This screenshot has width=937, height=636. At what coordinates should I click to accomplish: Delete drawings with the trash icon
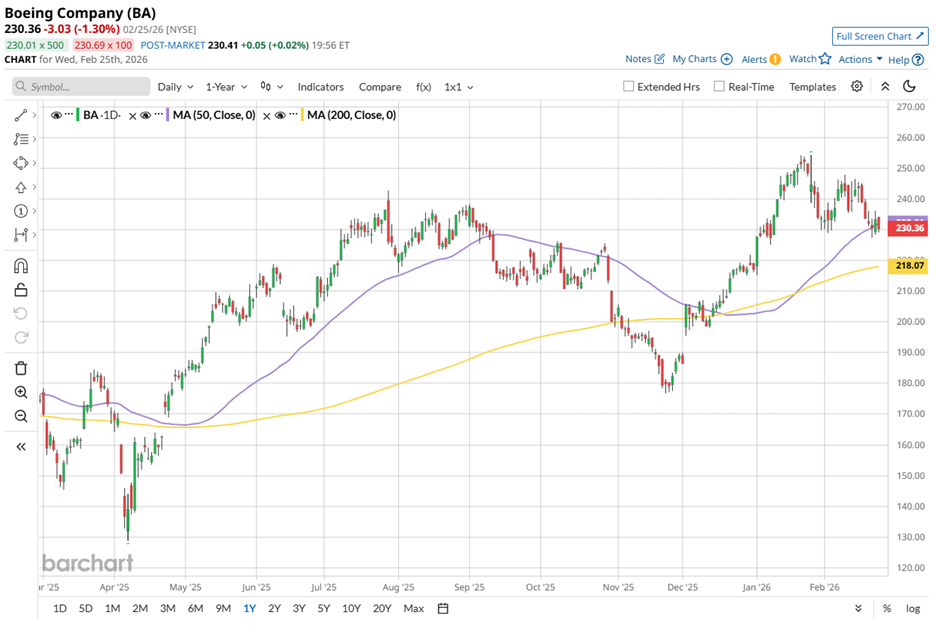21,369
